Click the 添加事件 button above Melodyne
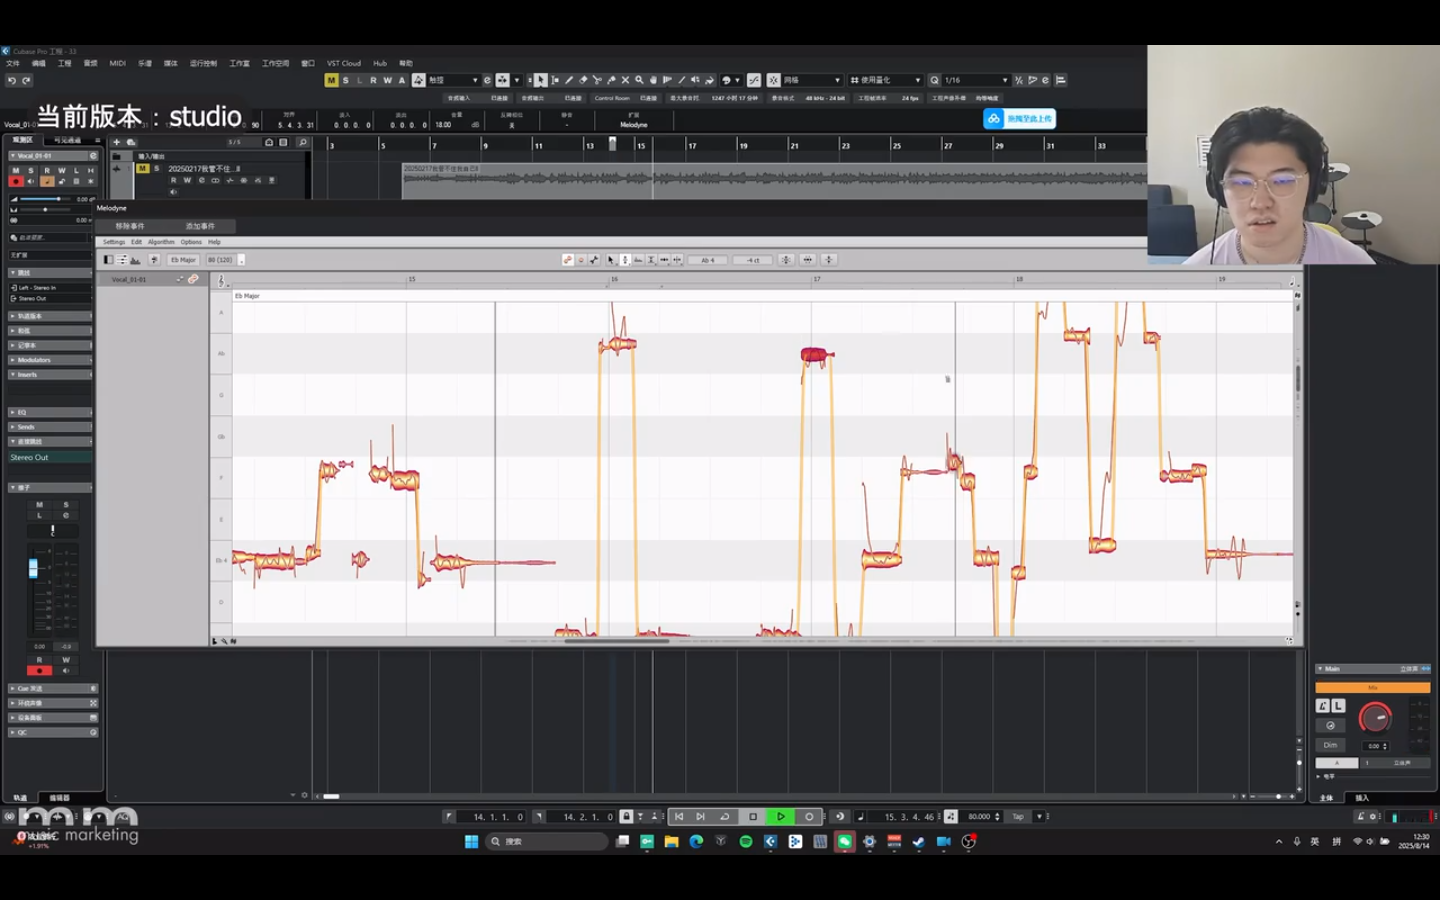1440x900 pixels. [x=200, y=226]
